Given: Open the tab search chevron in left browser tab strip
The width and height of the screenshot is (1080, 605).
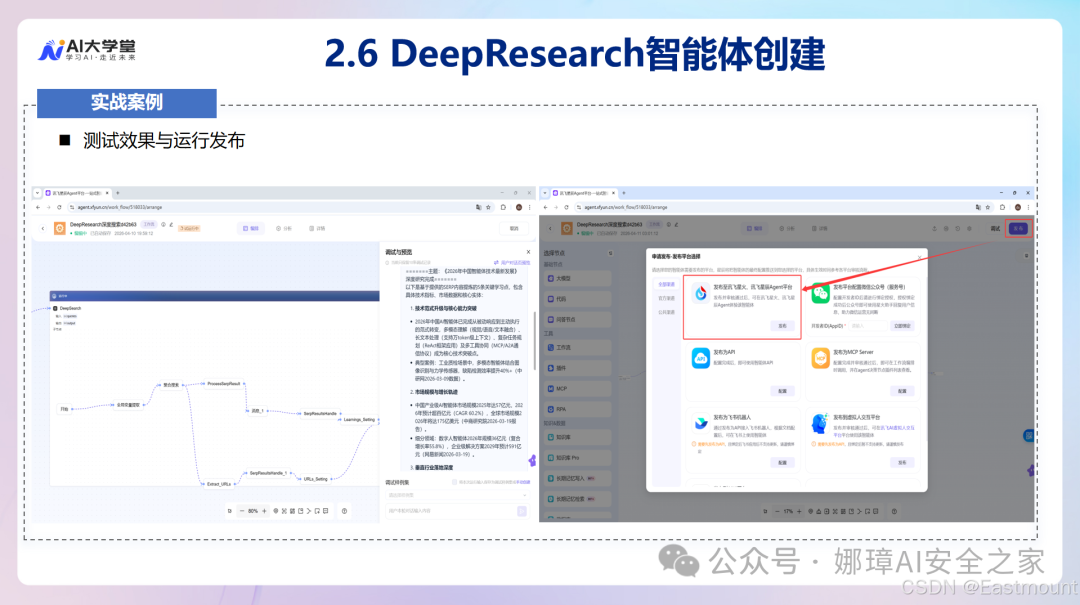Looking at the screenshot, I should point(38,193).
